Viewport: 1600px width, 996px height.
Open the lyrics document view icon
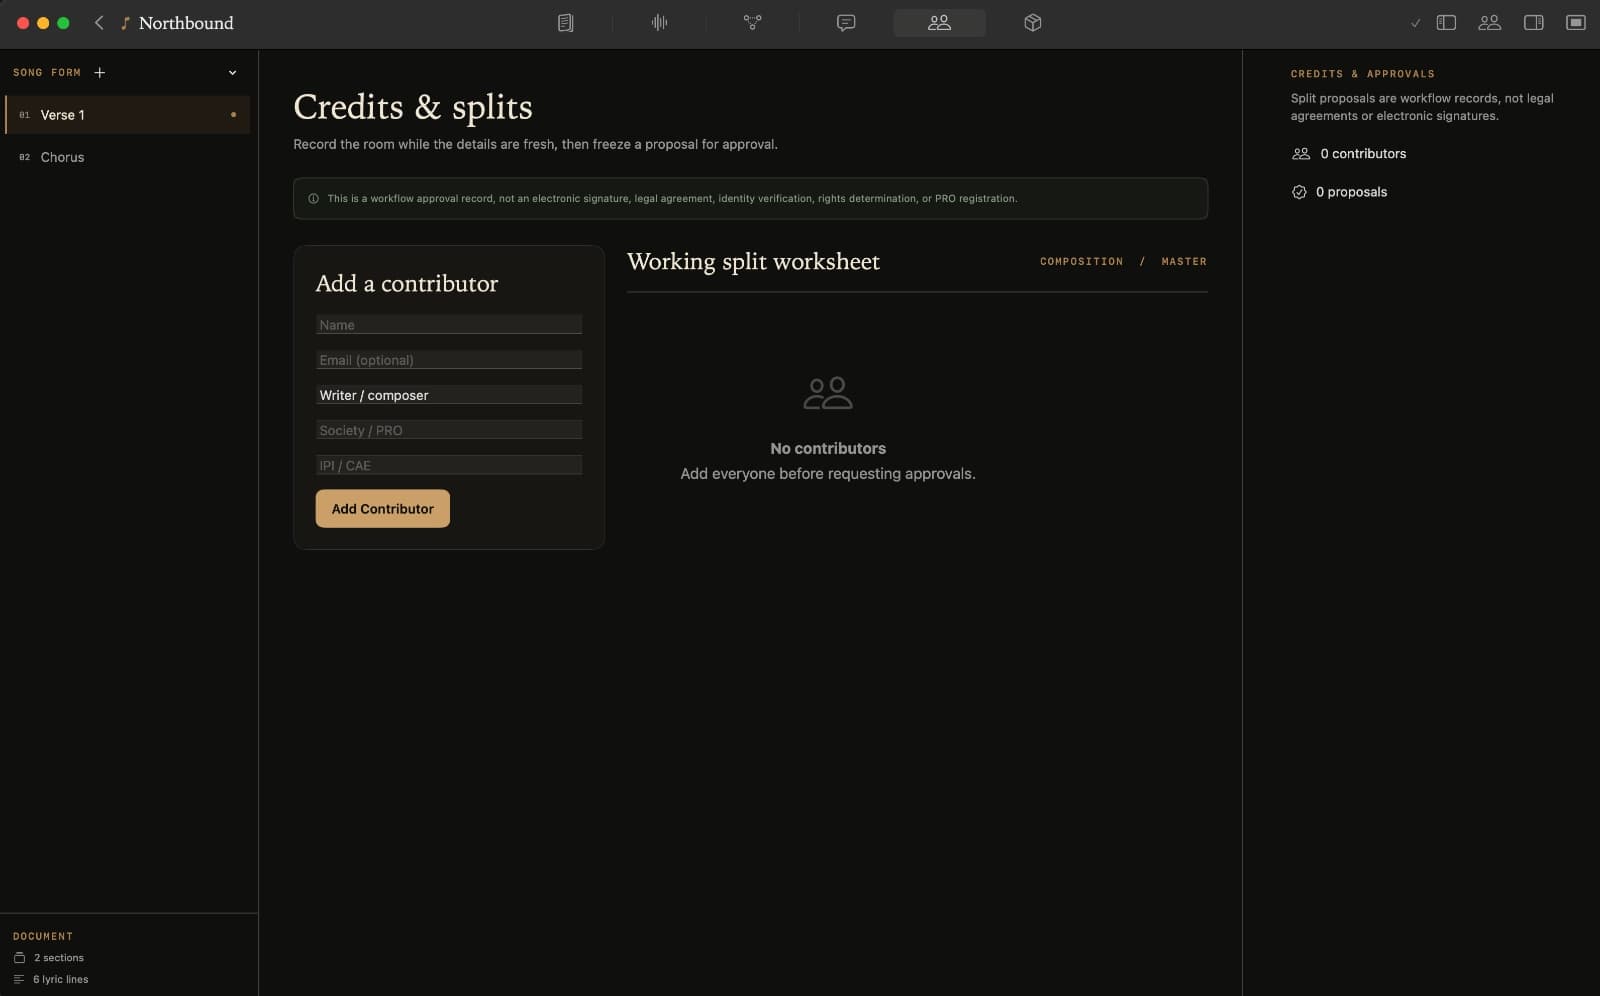coord(565,22)
